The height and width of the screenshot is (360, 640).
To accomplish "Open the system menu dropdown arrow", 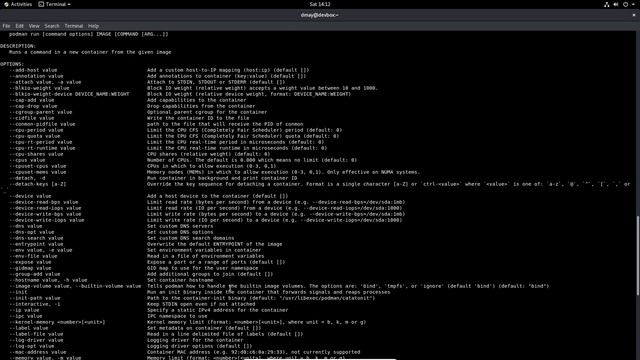I will click(633, 4).
